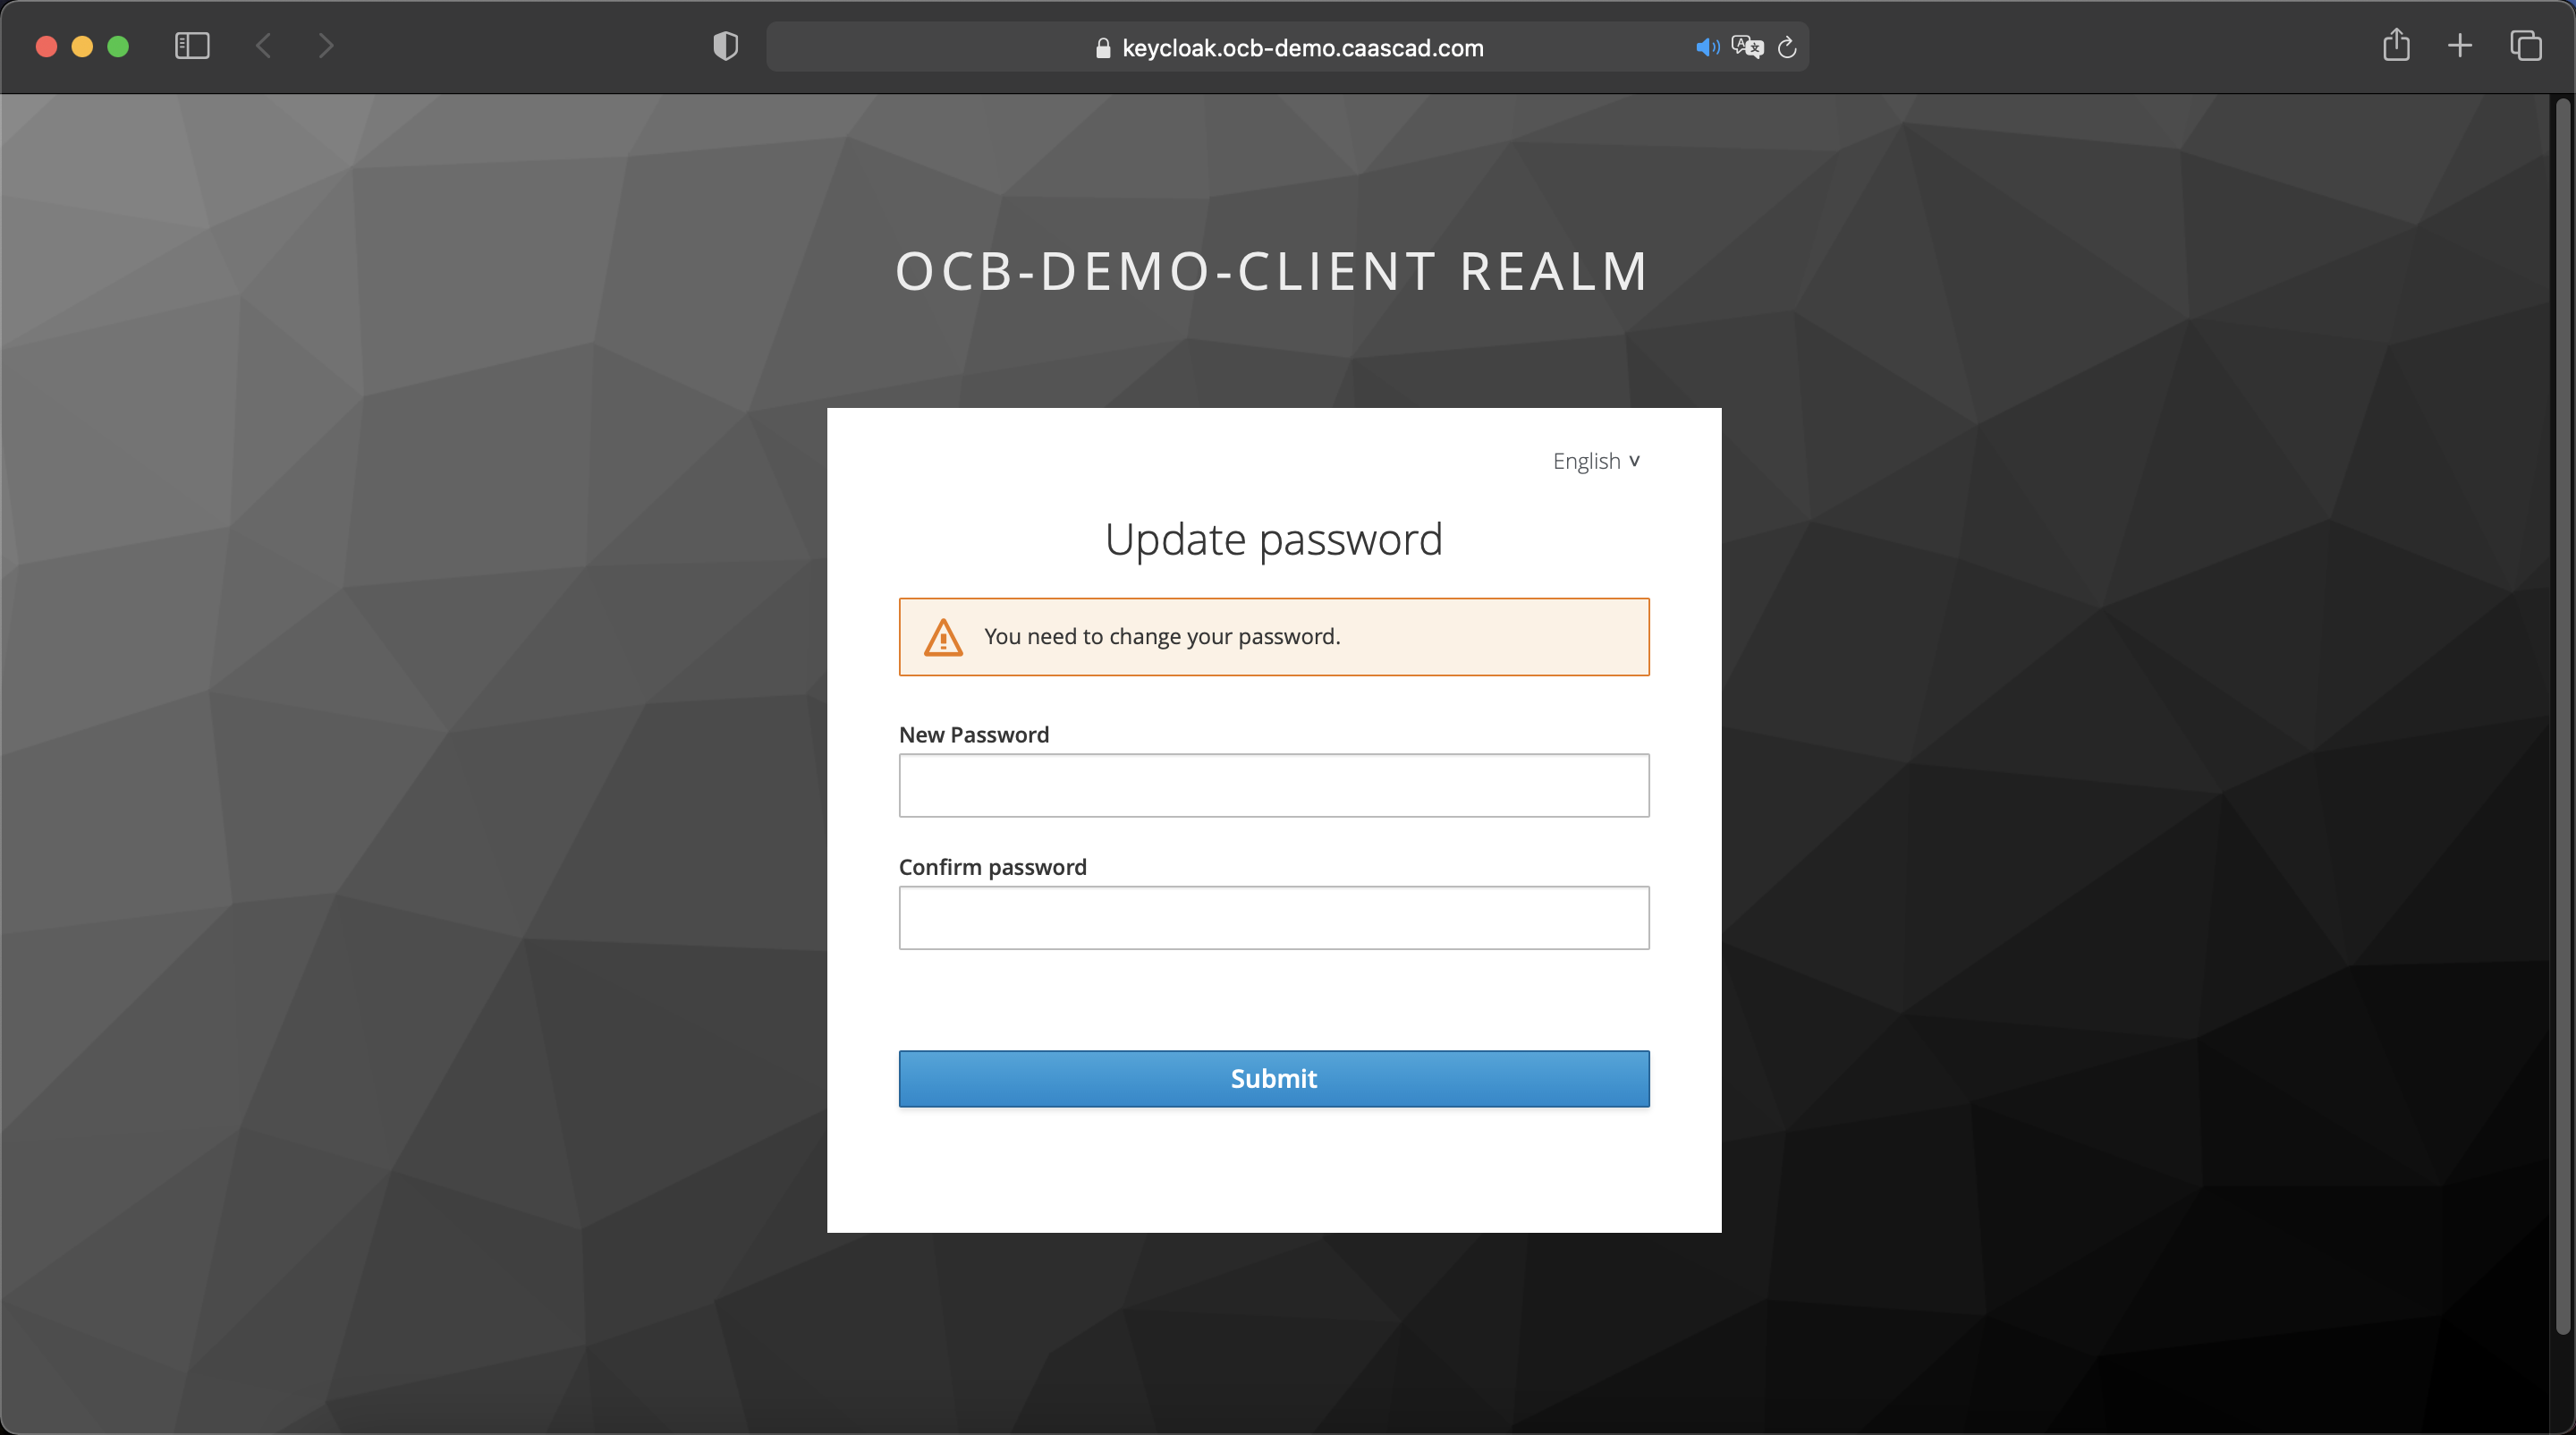The width and height of the screenshot is (2576, 1435).
Task: Click the 'Confirm password' label
Action: tap(993, 867)
